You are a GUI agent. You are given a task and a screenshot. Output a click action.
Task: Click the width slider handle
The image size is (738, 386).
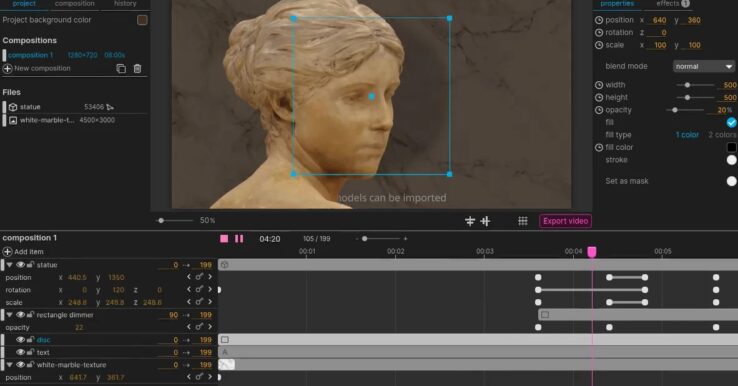[687, 85]
